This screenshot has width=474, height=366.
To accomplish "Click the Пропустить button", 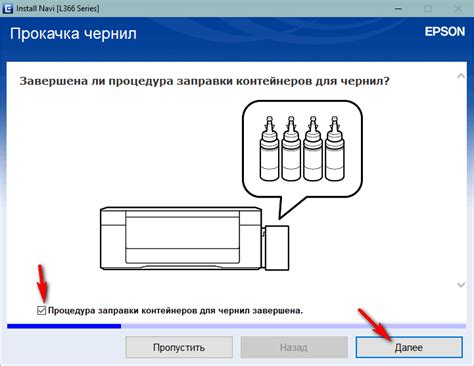I will 179,347.
